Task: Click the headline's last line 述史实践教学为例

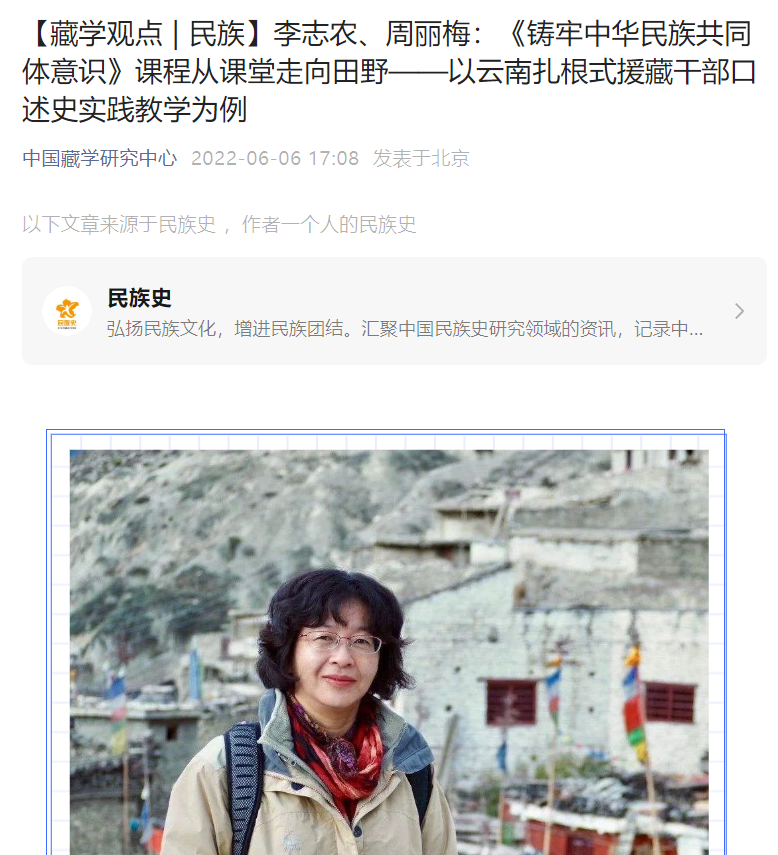Action: click(x=135, y=110)
